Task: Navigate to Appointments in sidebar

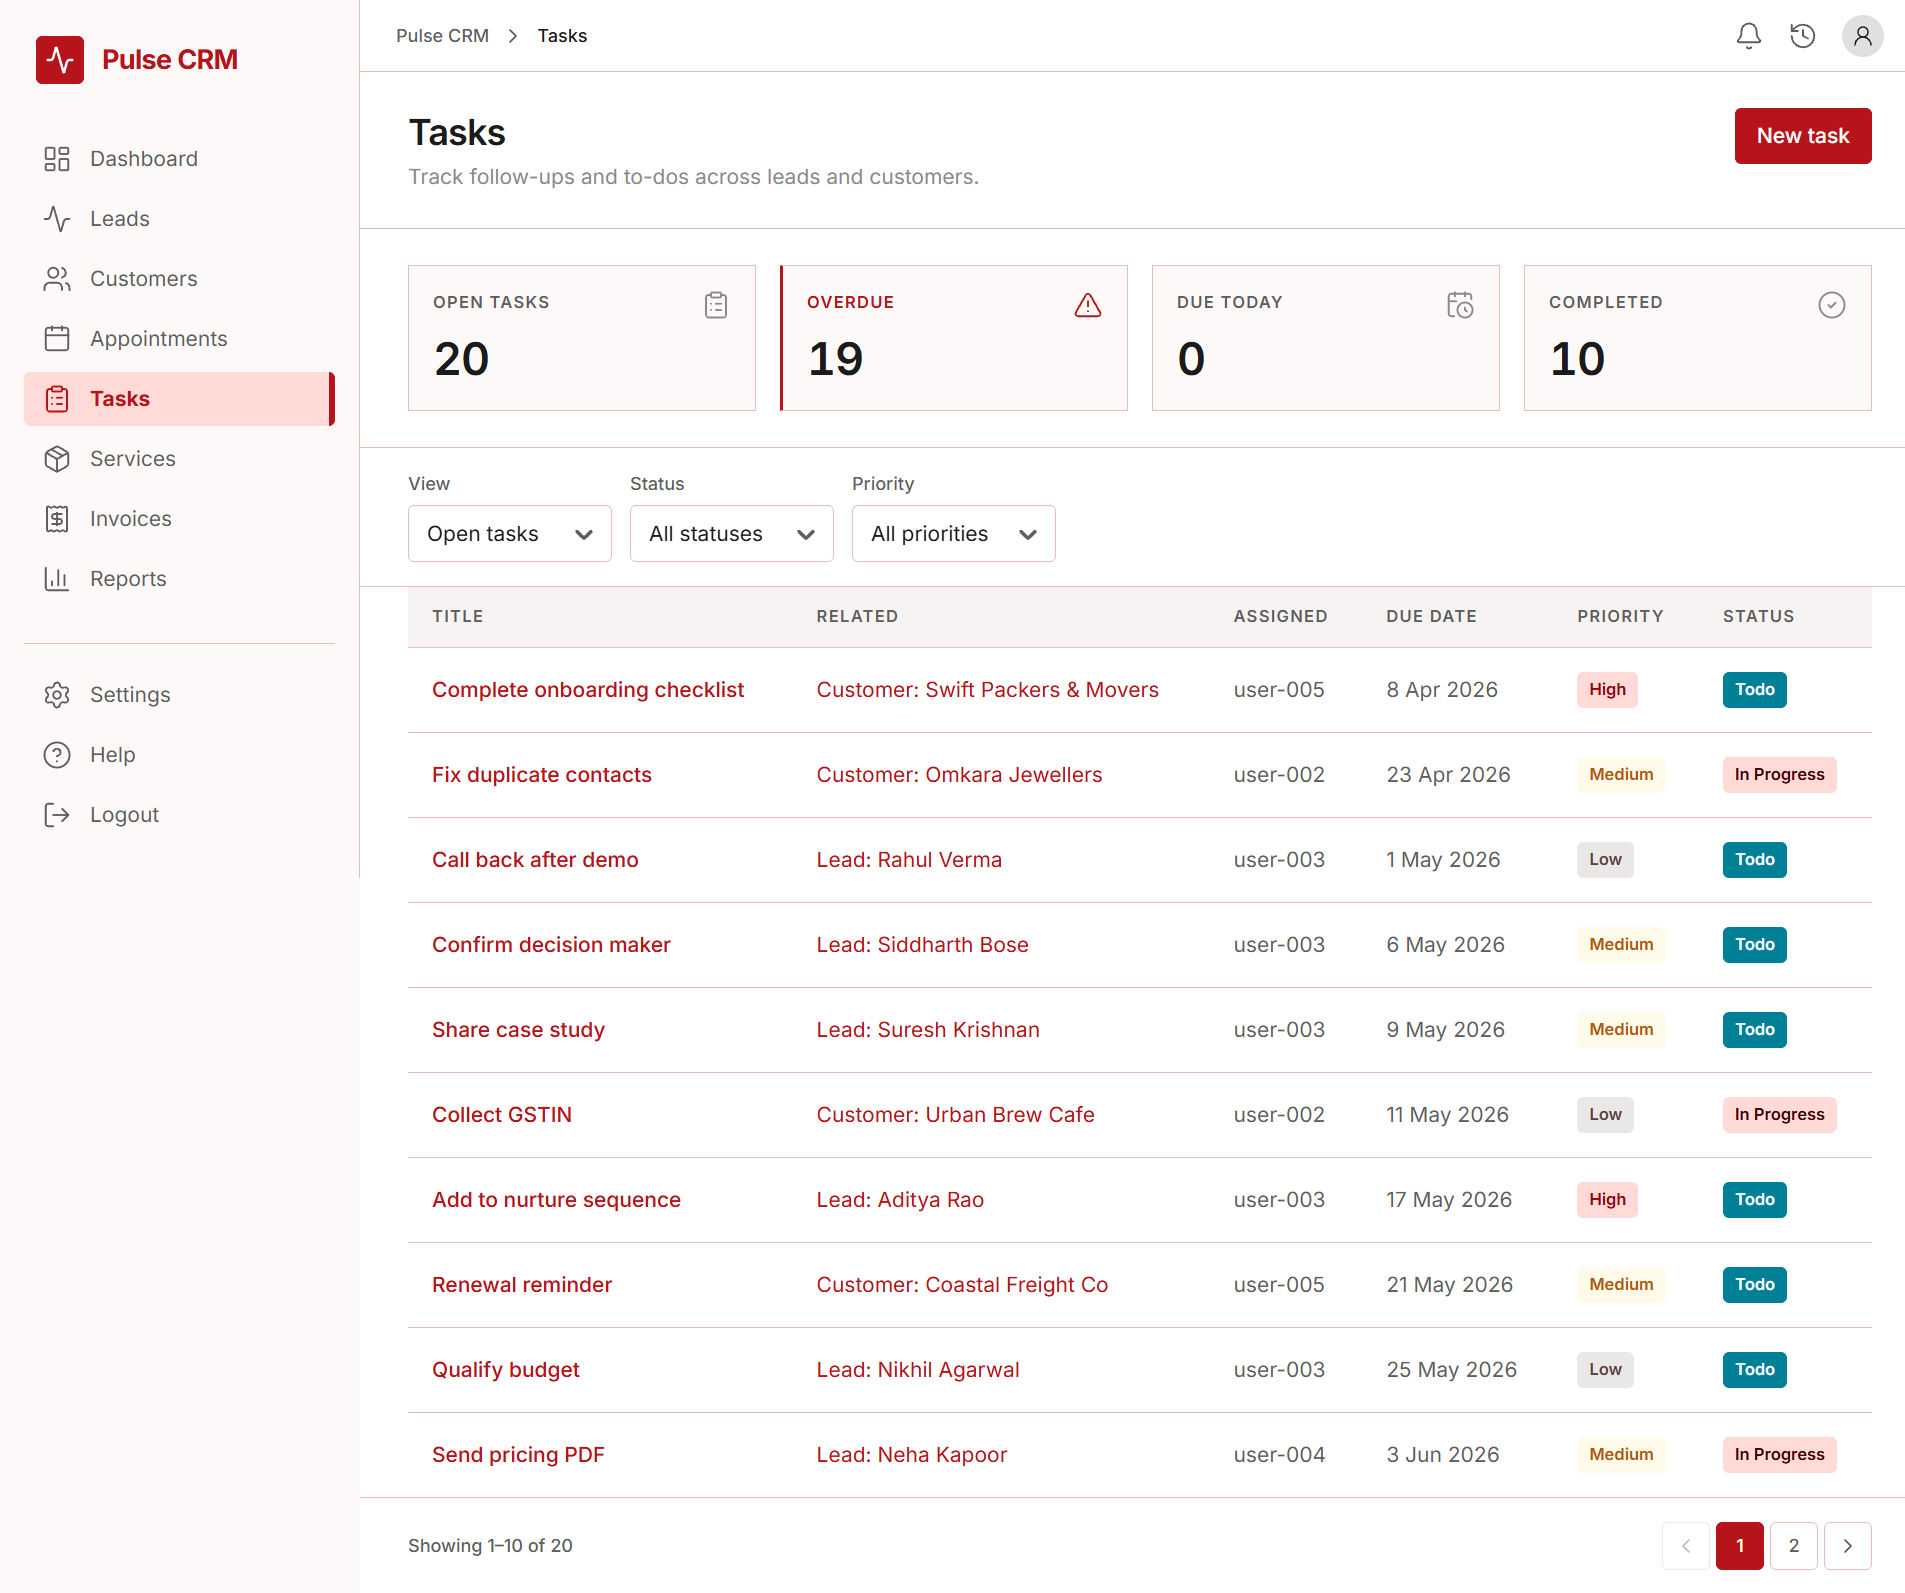Action: coord(179,339)
